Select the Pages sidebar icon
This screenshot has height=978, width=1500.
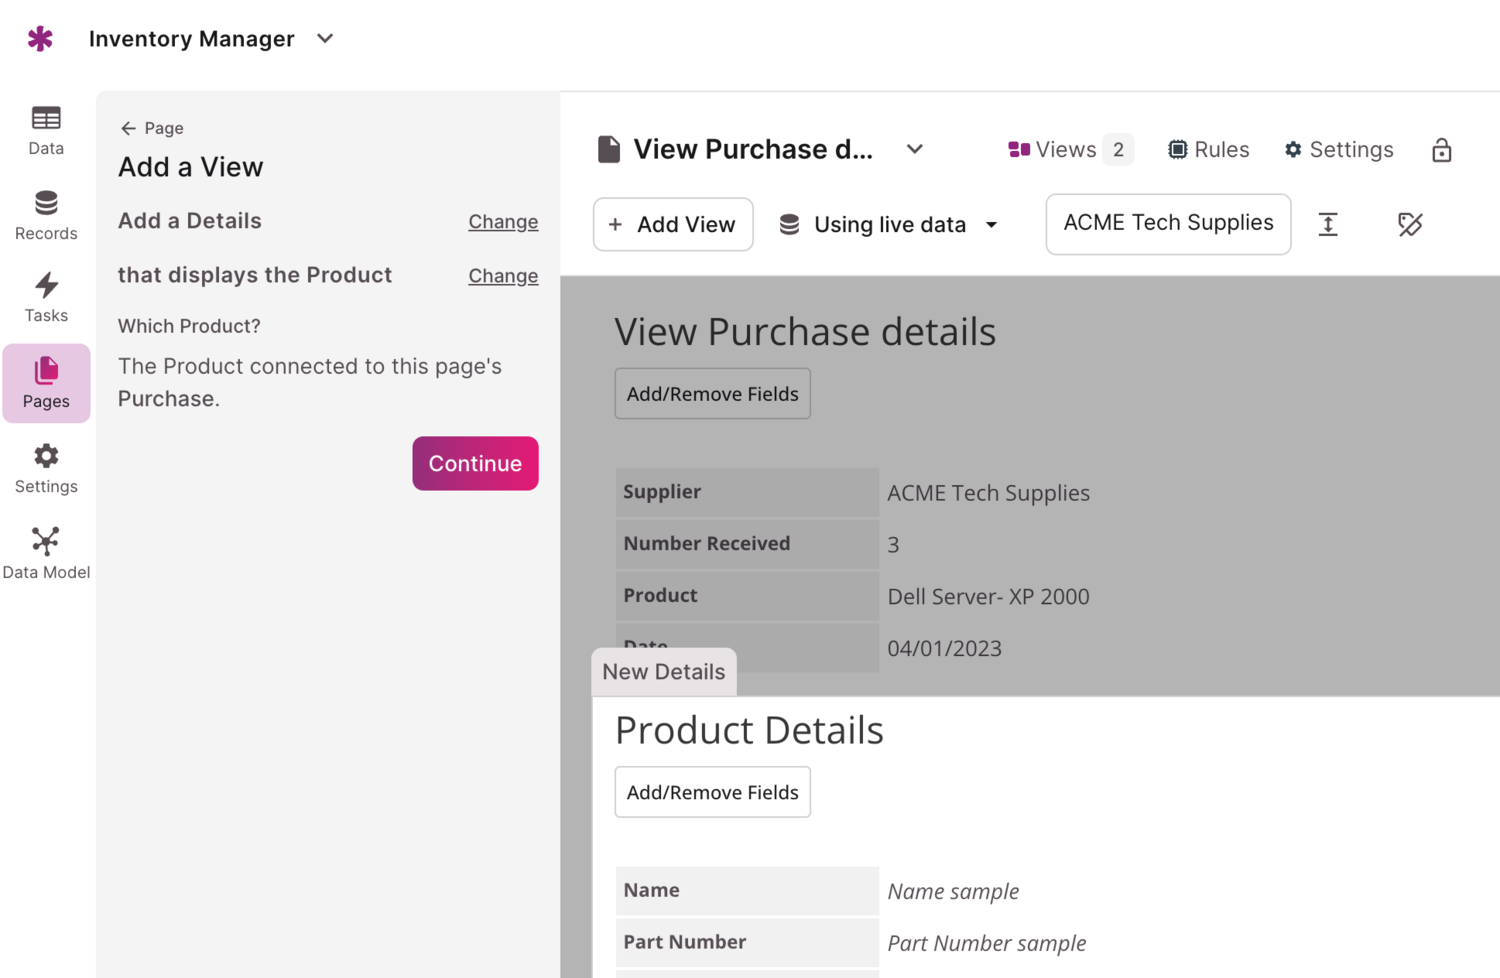click(46, 383)
